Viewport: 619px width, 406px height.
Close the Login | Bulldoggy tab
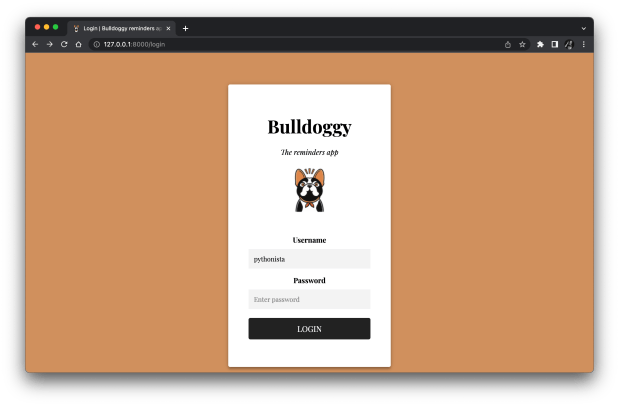tap(168, 28)
